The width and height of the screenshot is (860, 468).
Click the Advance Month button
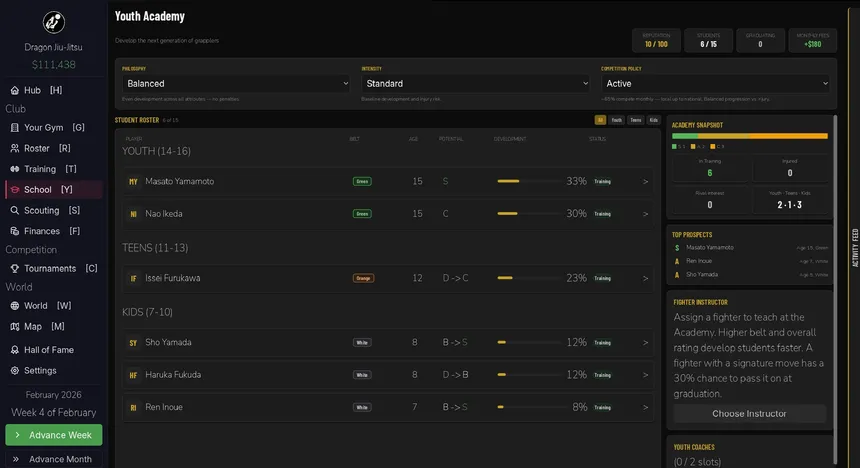click(x=54, y=459)
